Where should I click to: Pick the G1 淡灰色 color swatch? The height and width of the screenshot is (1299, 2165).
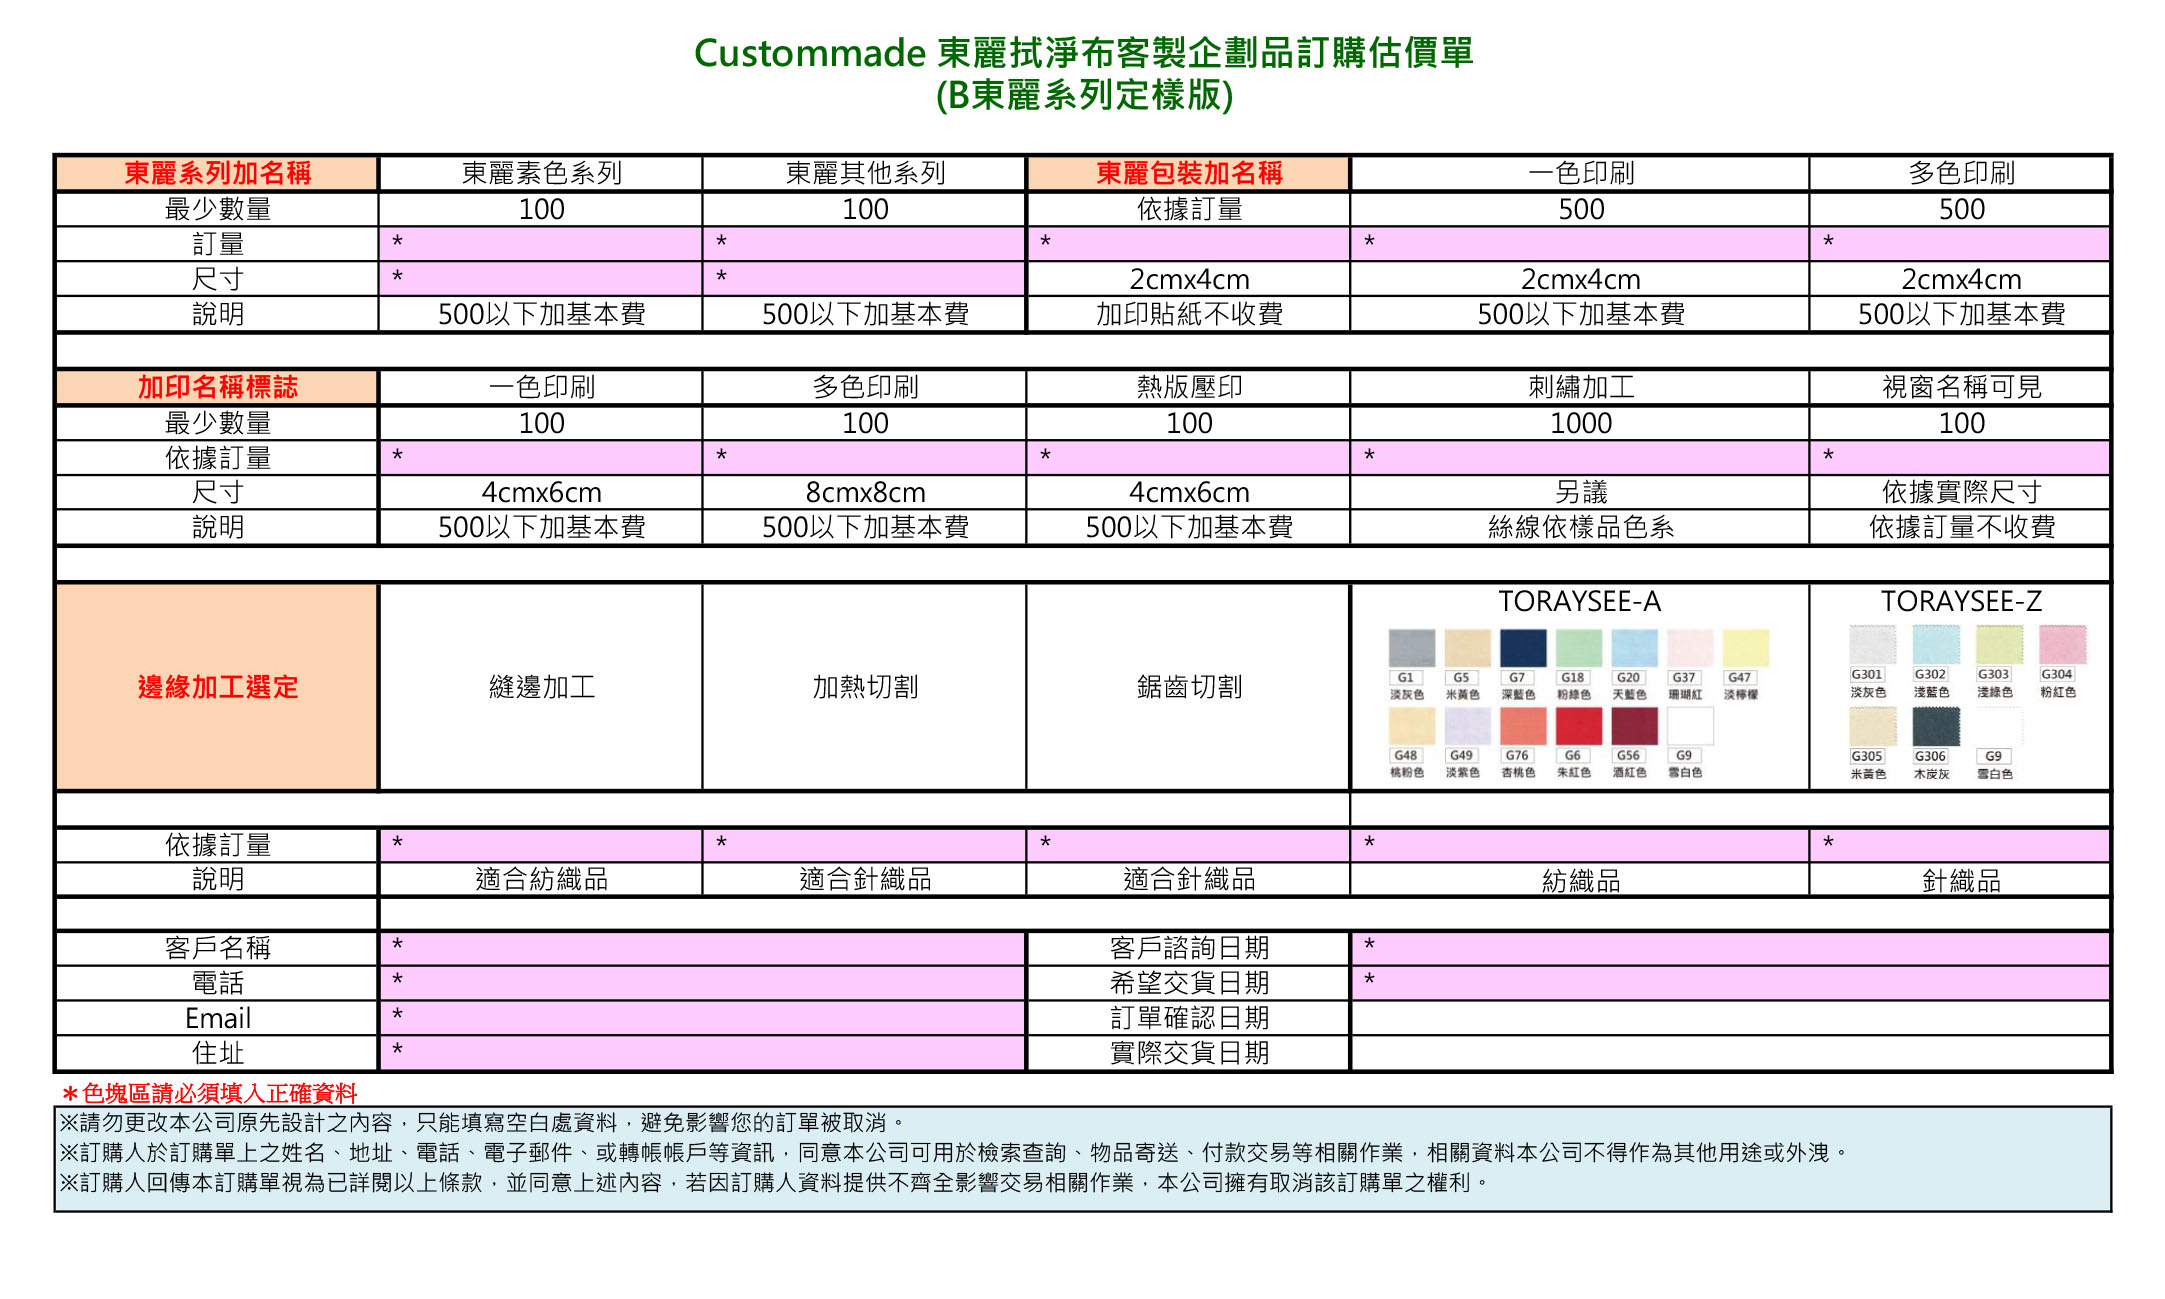pyautogui.click(x=1411, y=648)
